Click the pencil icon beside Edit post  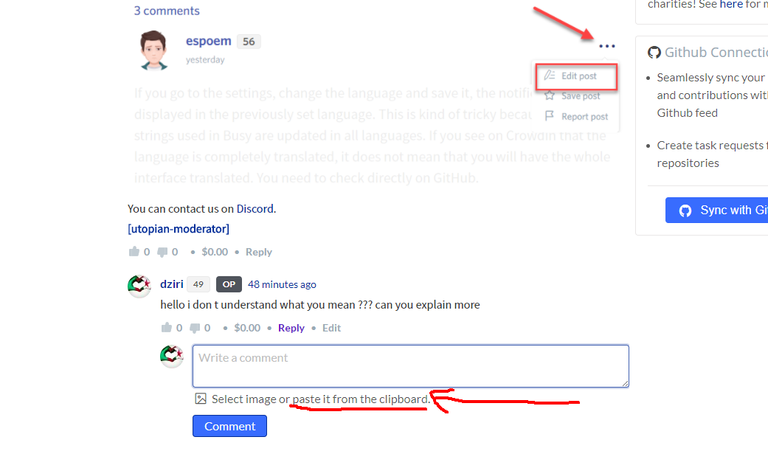(x=550, y=75)
